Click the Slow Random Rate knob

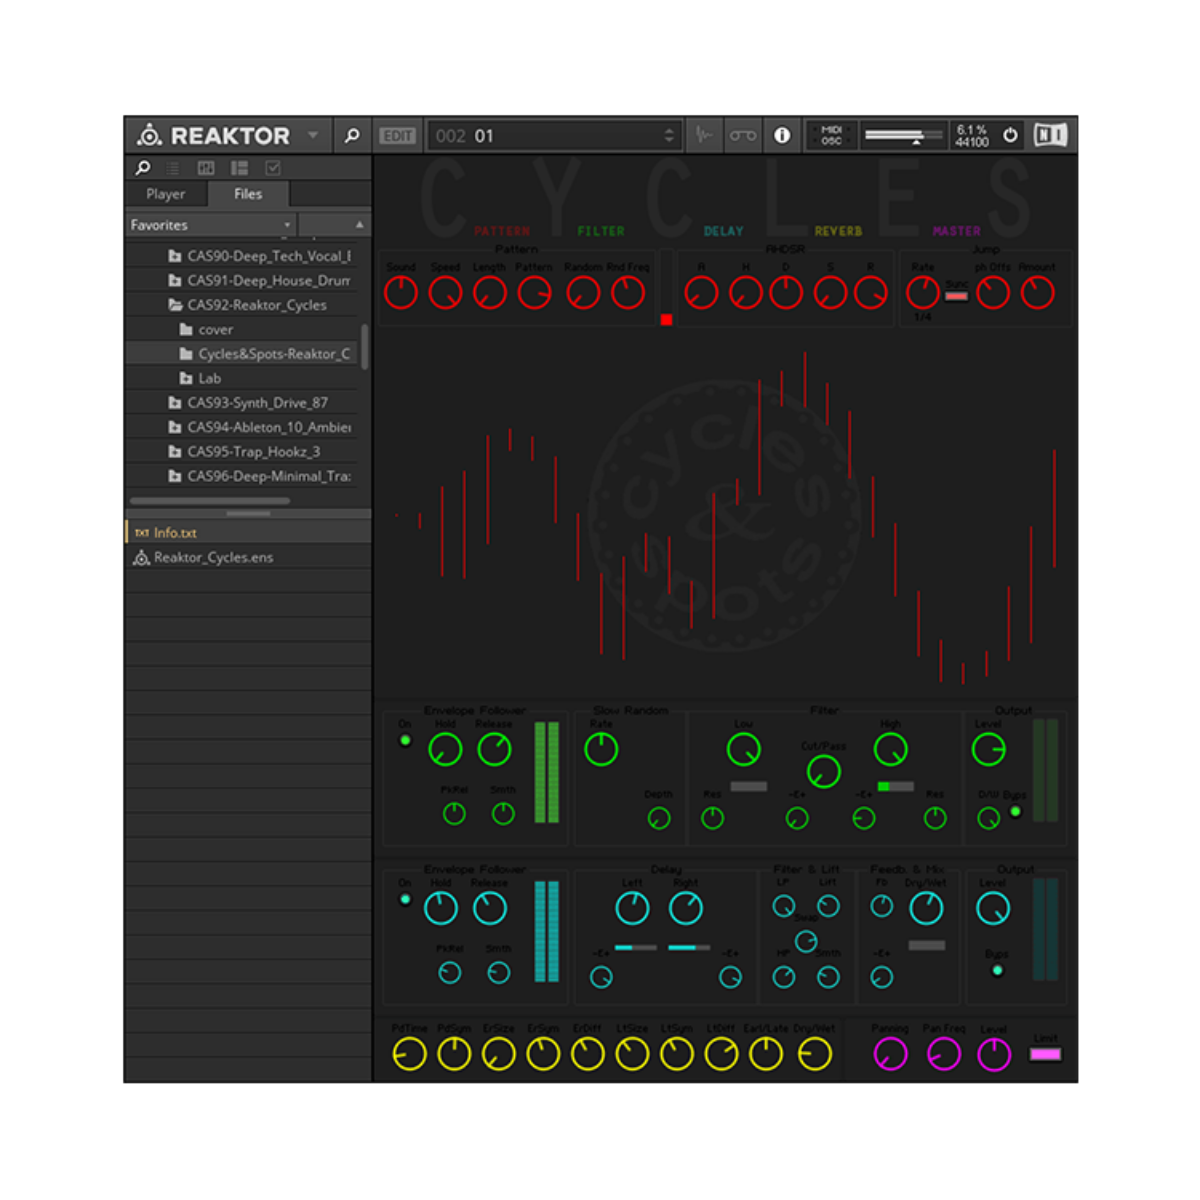[x=601, y=749]
